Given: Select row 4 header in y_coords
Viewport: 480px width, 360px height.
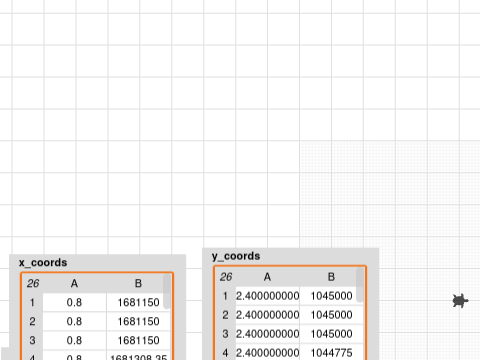Looking at the screenshot, I should click(225, 352).
